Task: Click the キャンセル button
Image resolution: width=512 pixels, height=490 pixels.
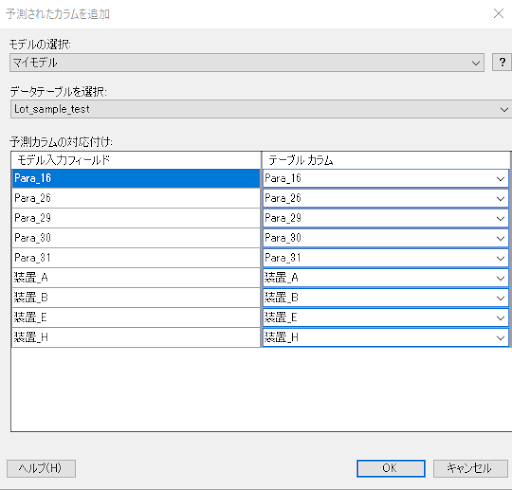Action: click(x=470, y=468)
